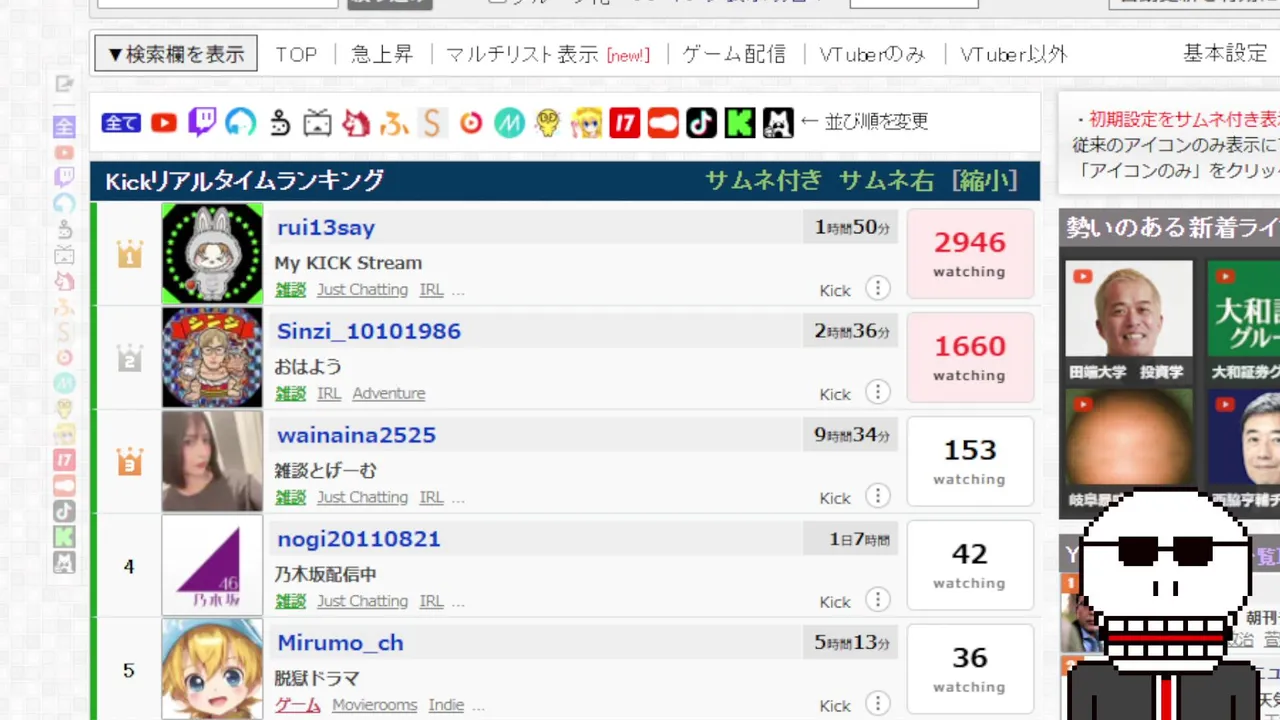Open the VTuberのみ menu item
The height and width of the screenshot is (720, 1280).
pos(872,54)
